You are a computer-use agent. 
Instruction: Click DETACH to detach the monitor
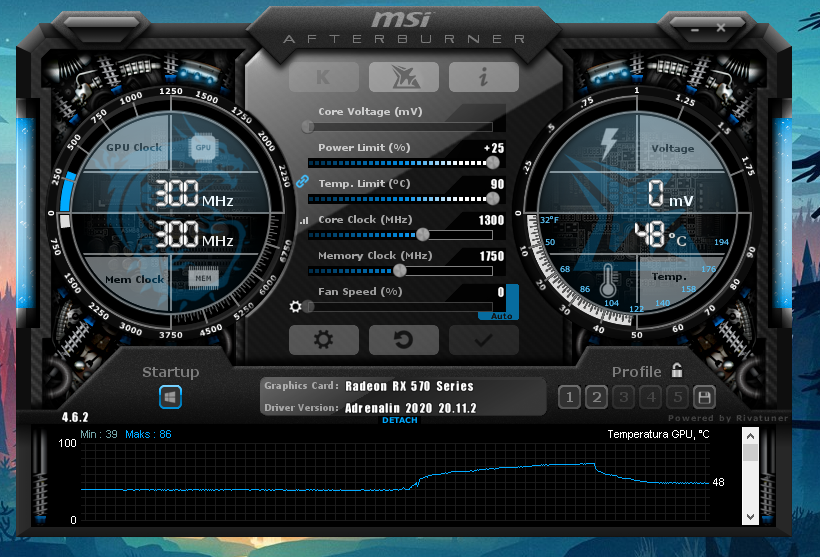coord(400,420)
